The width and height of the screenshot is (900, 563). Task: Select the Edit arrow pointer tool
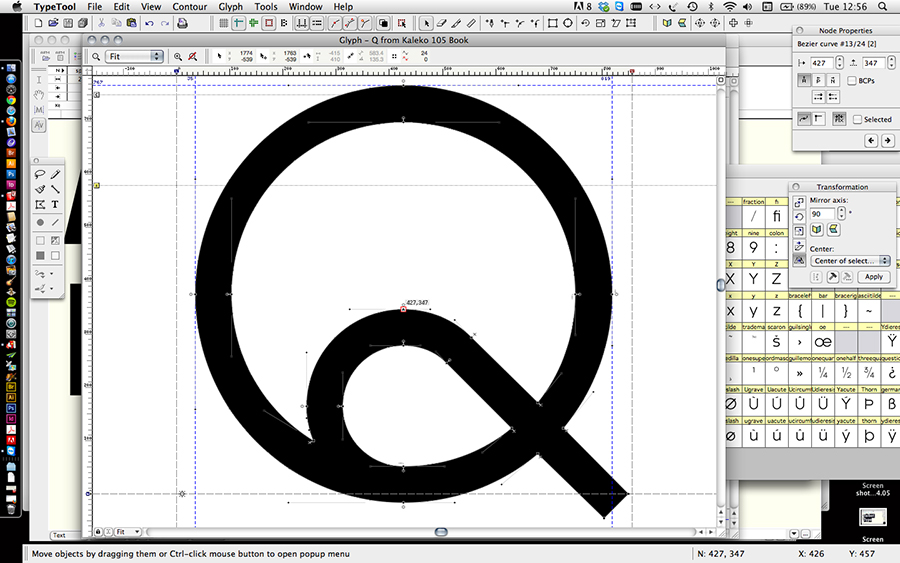click(425, 23)
